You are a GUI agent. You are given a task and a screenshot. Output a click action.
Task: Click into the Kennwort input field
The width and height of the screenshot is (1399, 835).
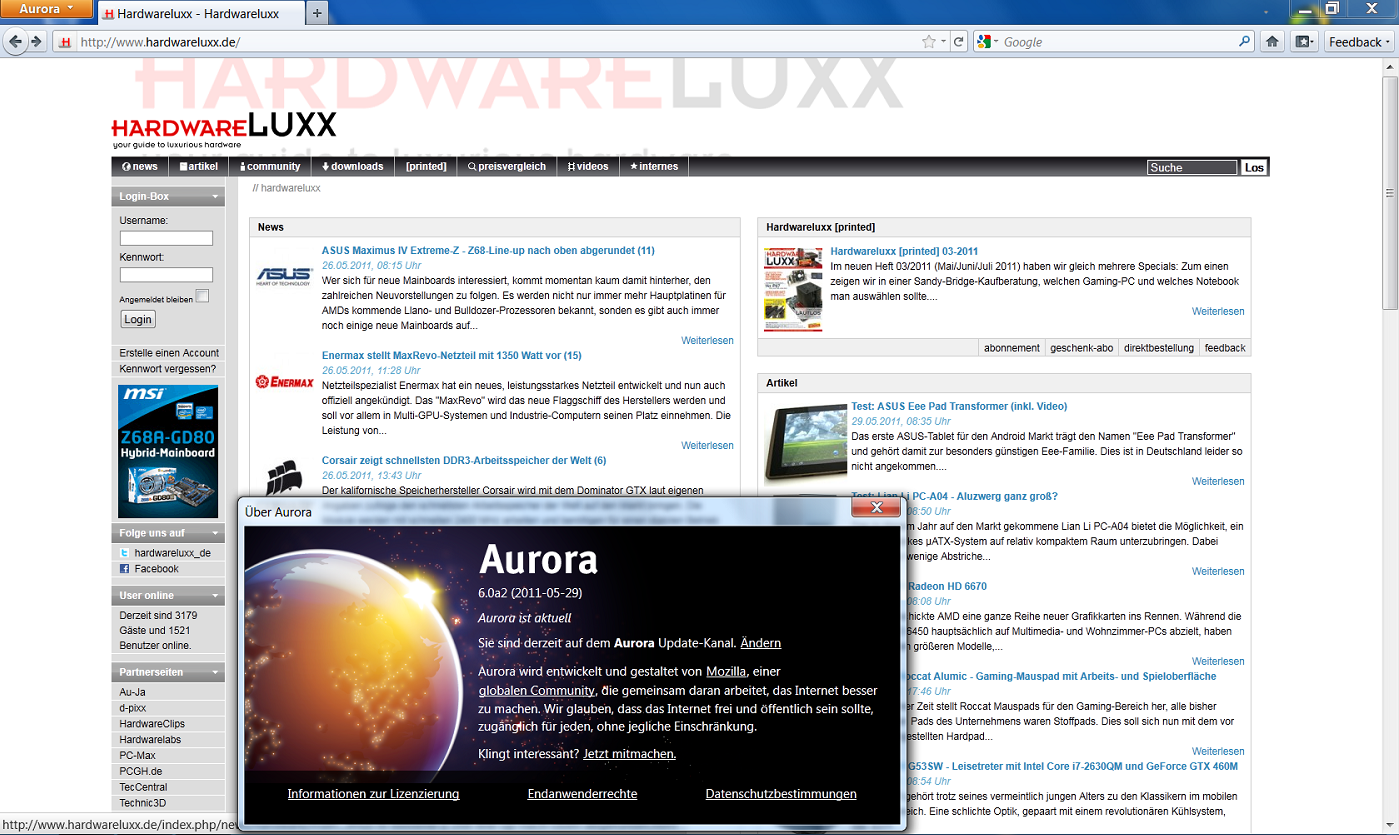click(166, 275)
